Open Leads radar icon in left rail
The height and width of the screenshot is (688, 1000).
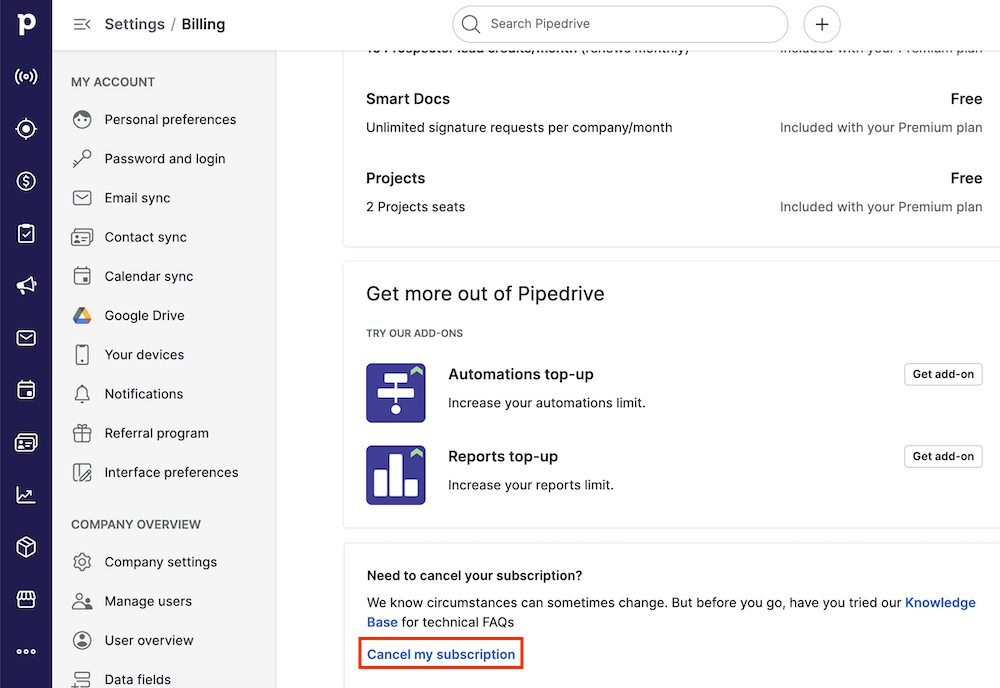pyautogui.click(x=26, y=77)
